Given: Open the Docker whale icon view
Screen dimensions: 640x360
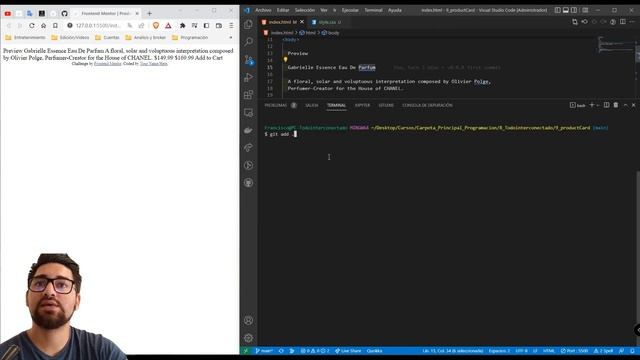Looking at the screenshot, I should 248,130.
